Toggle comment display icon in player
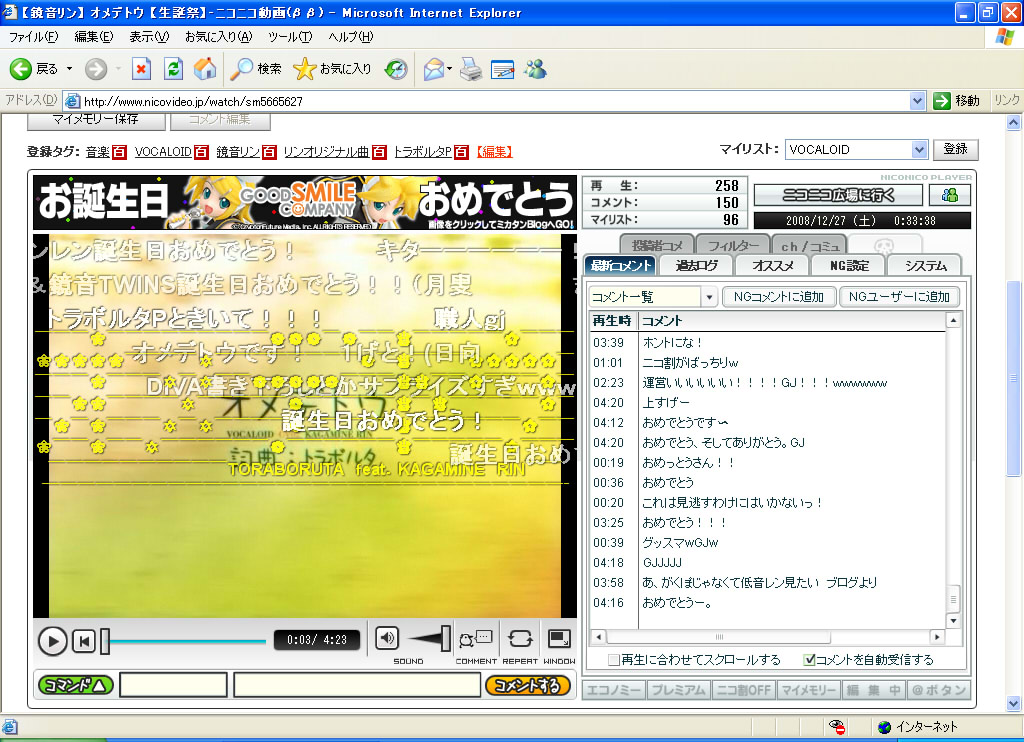This screenshot has height=742, width=1024. (475, 639)
